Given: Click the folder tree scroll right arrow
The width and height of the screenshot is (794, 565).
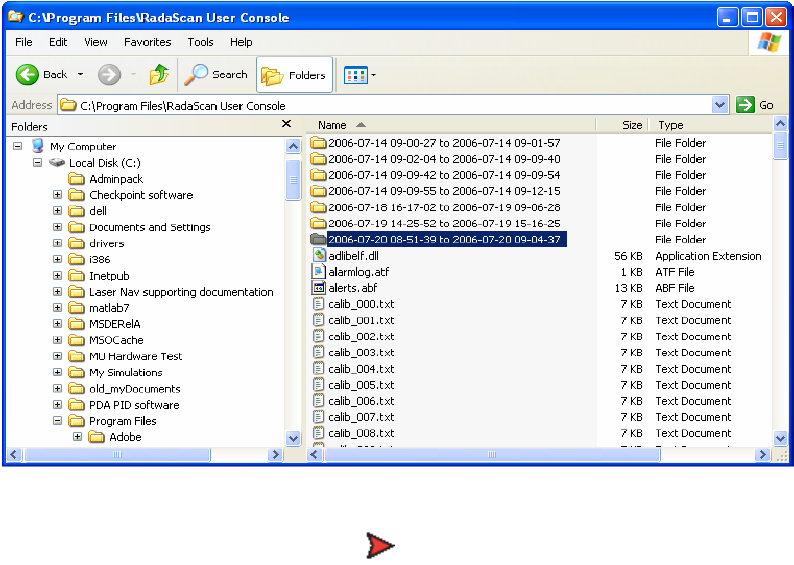Looking at the screenshot, I should pyautogui.click(x=275, y=455).
